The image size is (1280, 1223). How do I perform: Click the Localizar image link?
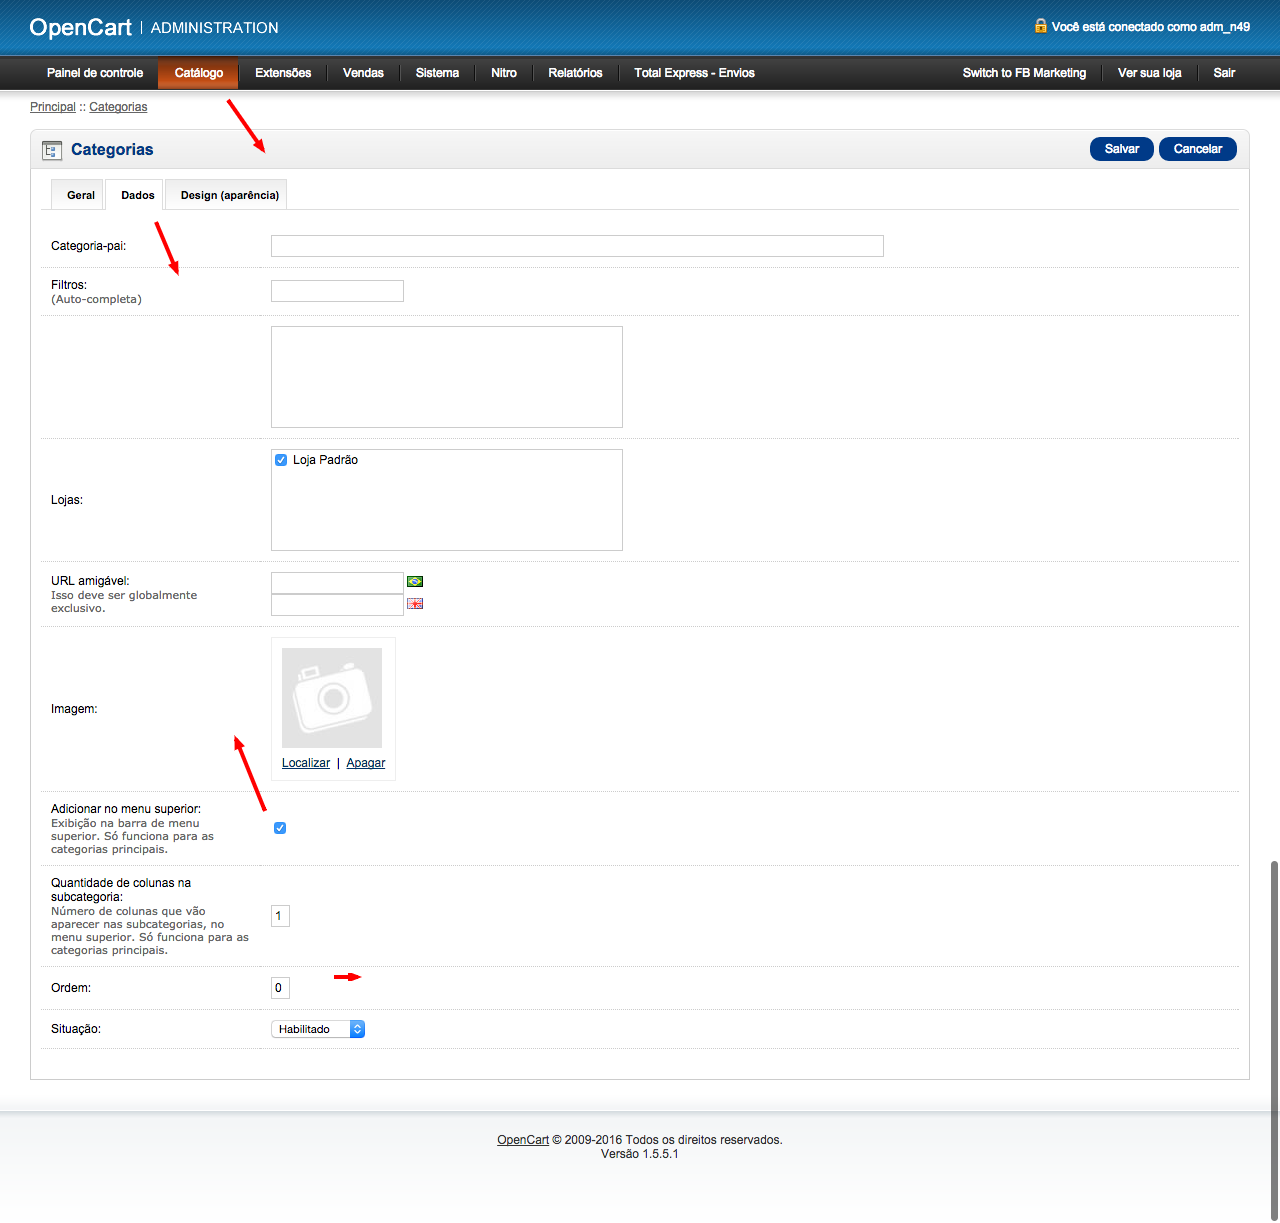(x=305, y=763)
